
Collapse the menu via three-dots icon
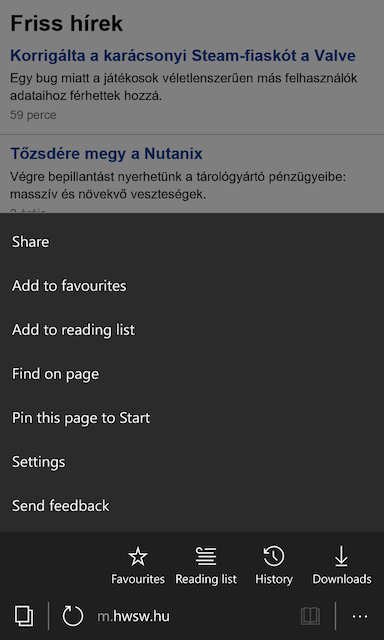tap(360, 617)
